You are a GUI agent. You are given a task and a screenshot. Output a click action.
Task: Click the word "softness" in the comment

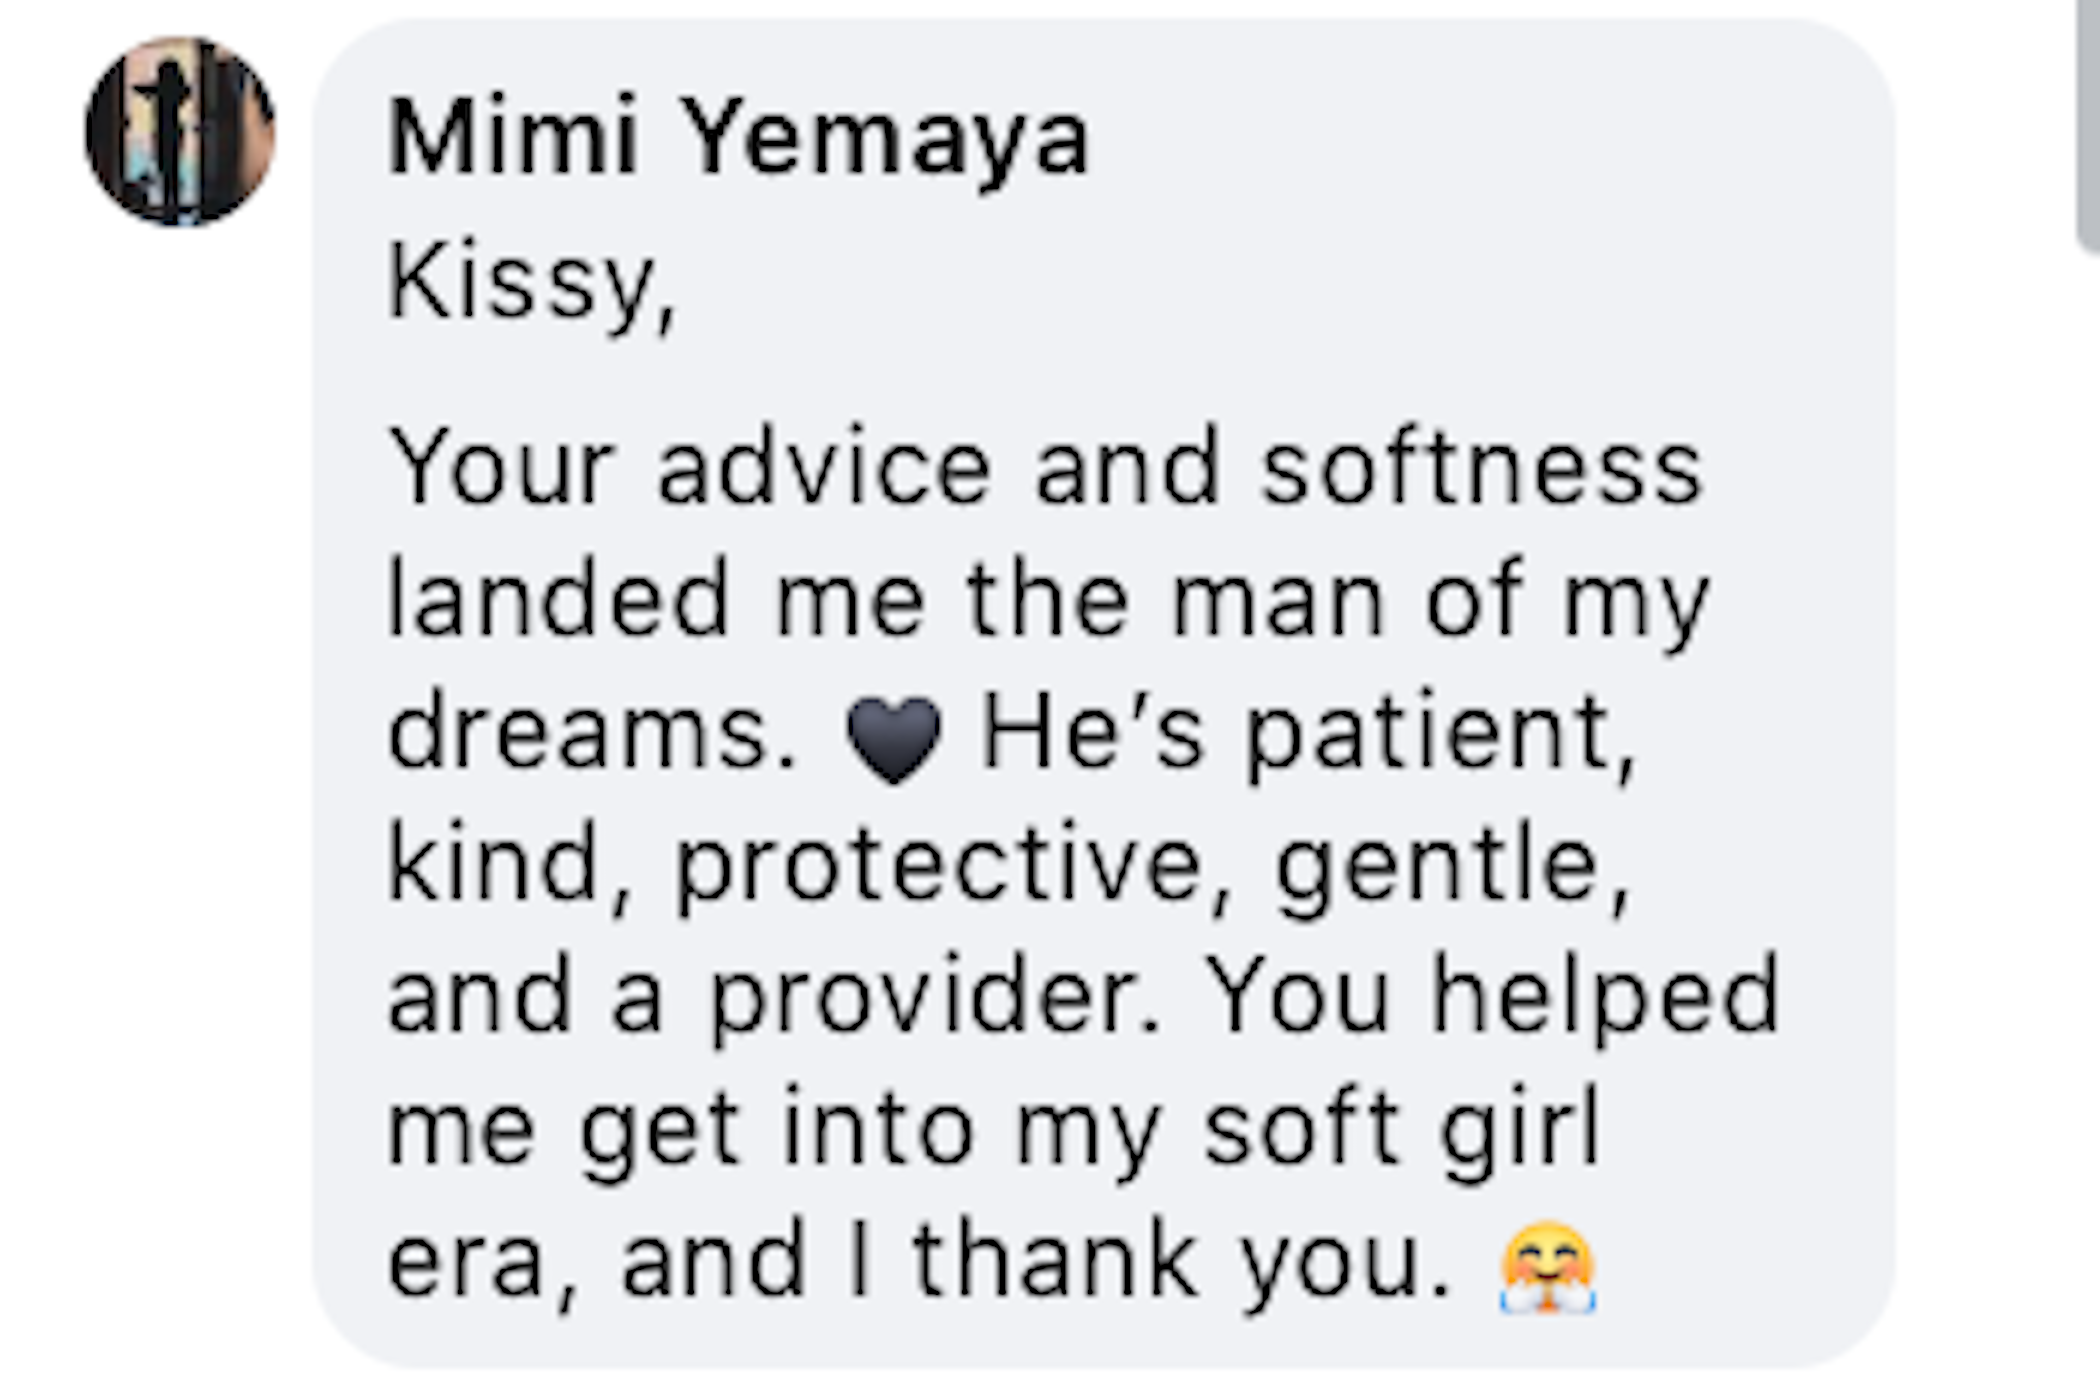(1481, 468)
